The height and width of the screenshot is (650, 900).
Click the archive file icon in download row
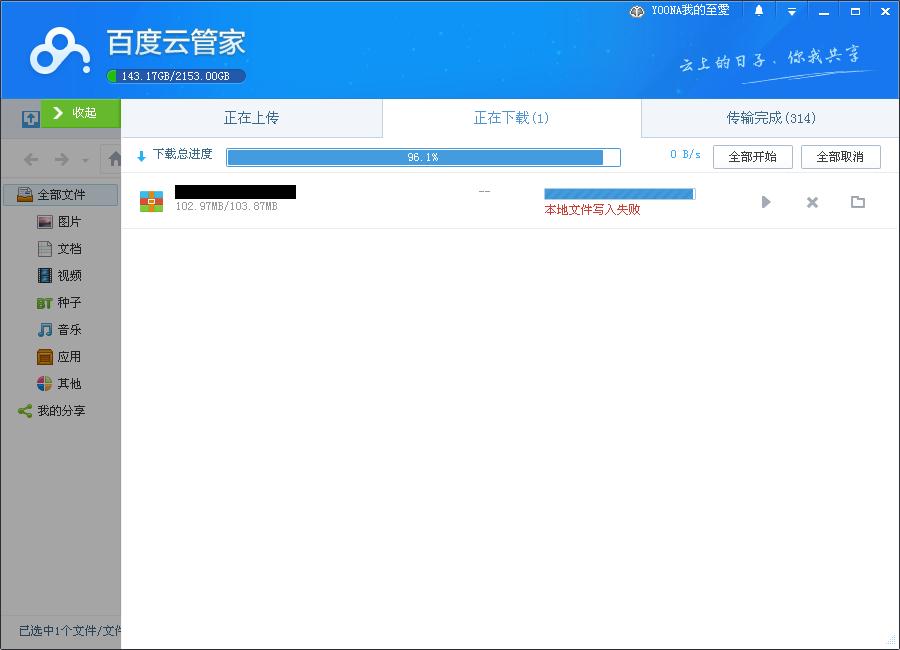click(152, 202)
